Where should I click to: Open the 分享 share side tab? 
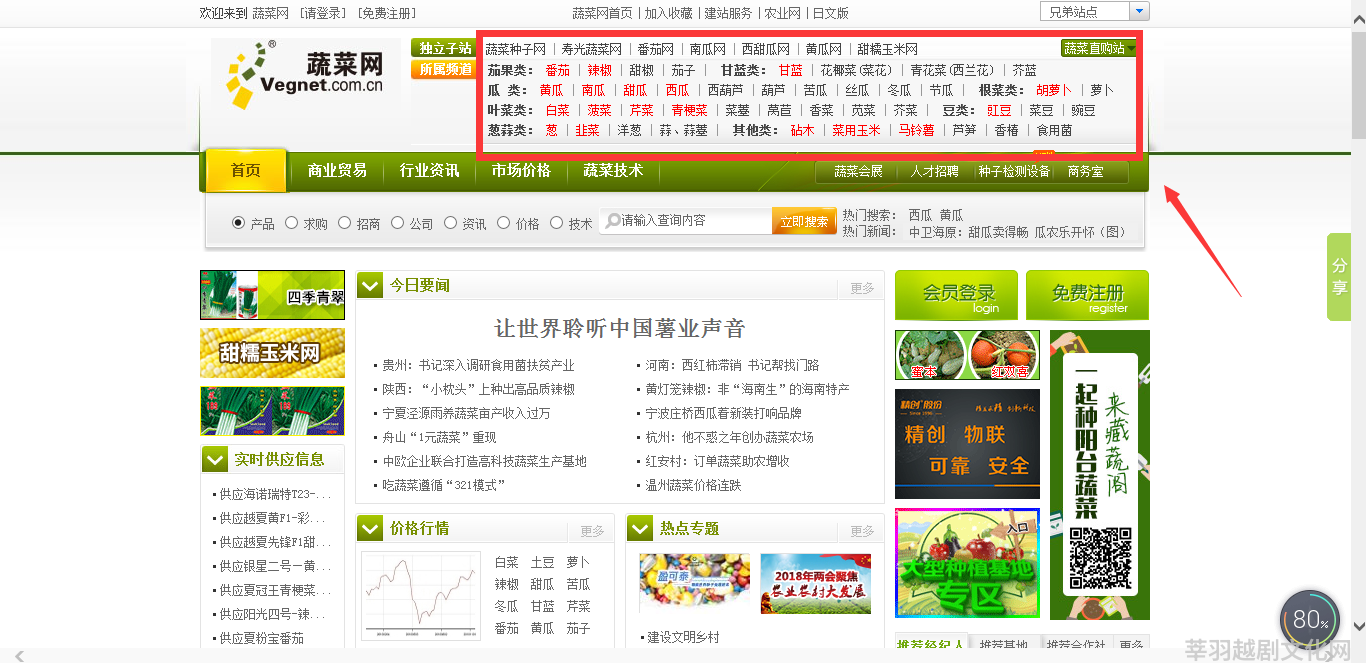(x=1339, y=277)
